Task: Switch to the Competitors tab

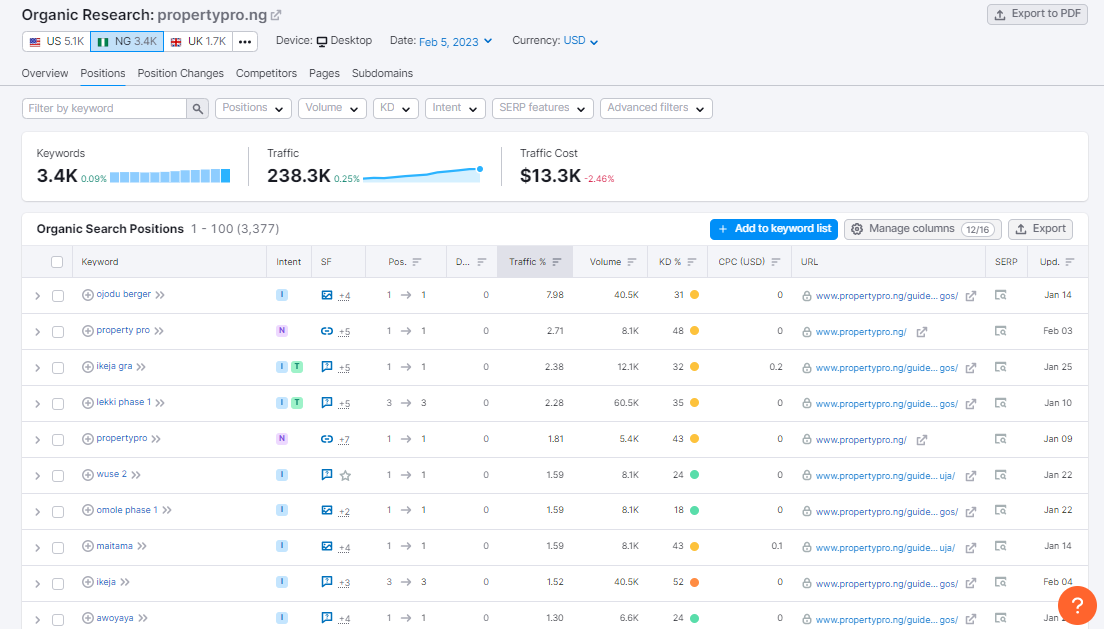Action: (x=266, y=73)
